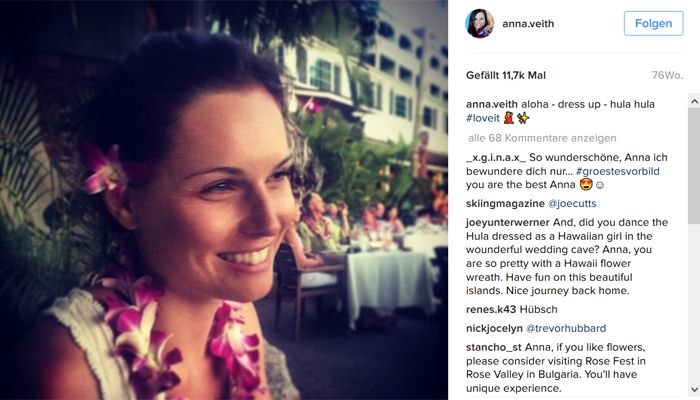
Task: Click the 76Wo. post timestamp
Action: [x=667, y=75]
